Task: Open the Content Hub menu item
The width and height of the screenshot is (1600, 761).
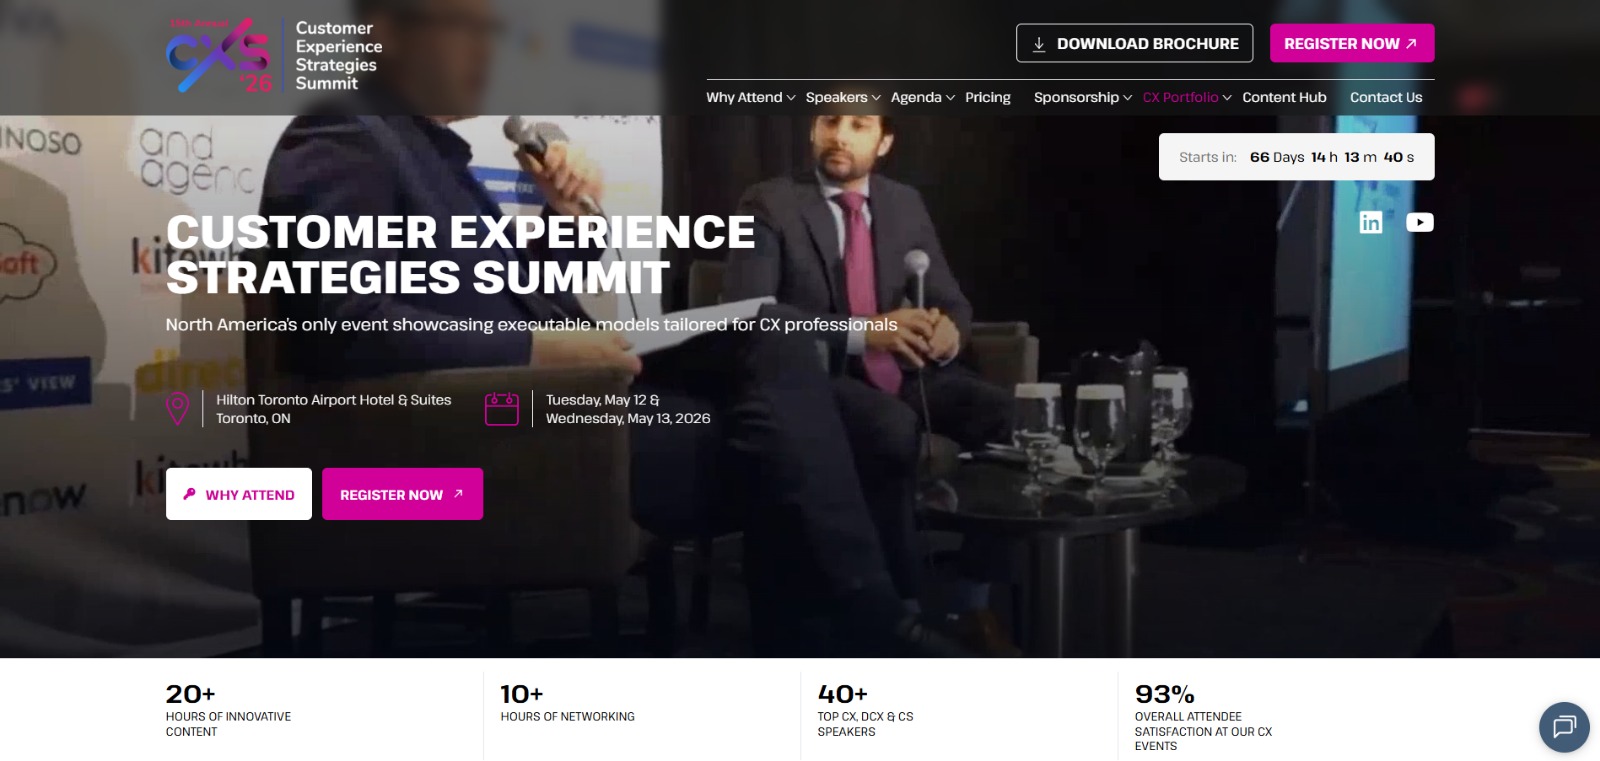Action: [x=1284, y=97]
